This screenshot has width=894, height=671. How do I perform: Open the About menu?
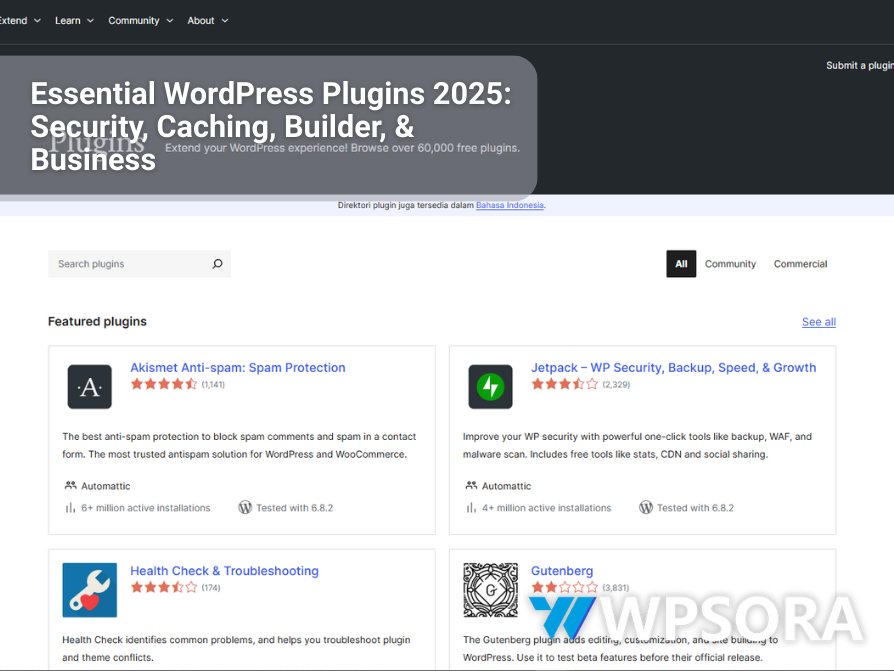click(201, 21)
